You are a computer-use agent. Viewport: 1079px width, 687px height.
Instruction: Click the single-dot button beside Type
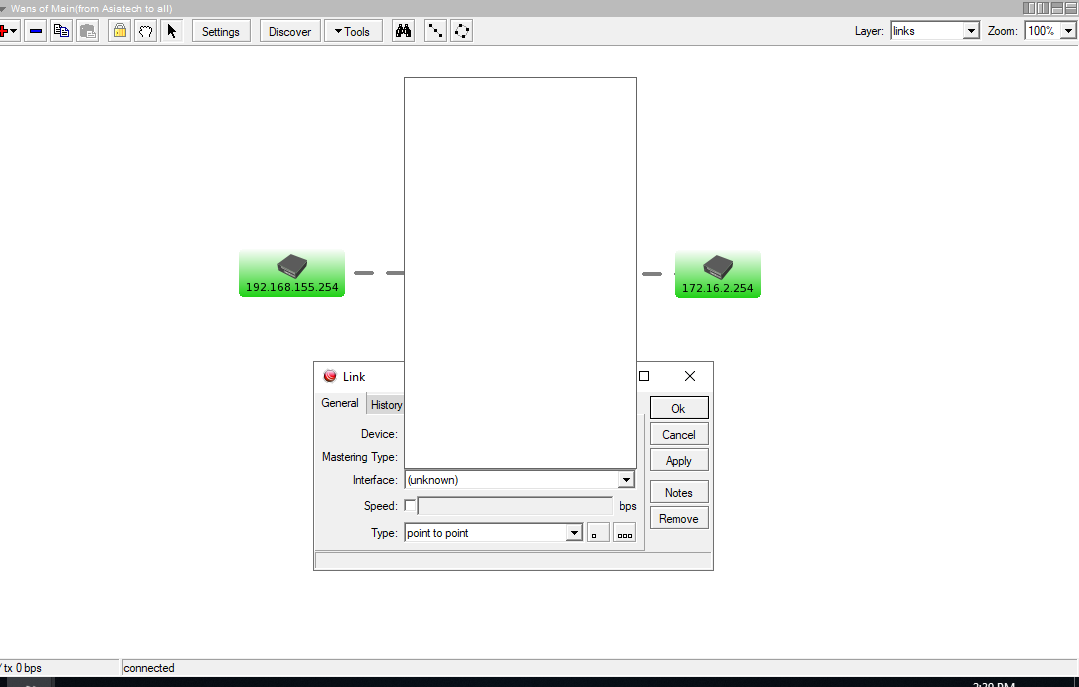click(x=598, y=533)
